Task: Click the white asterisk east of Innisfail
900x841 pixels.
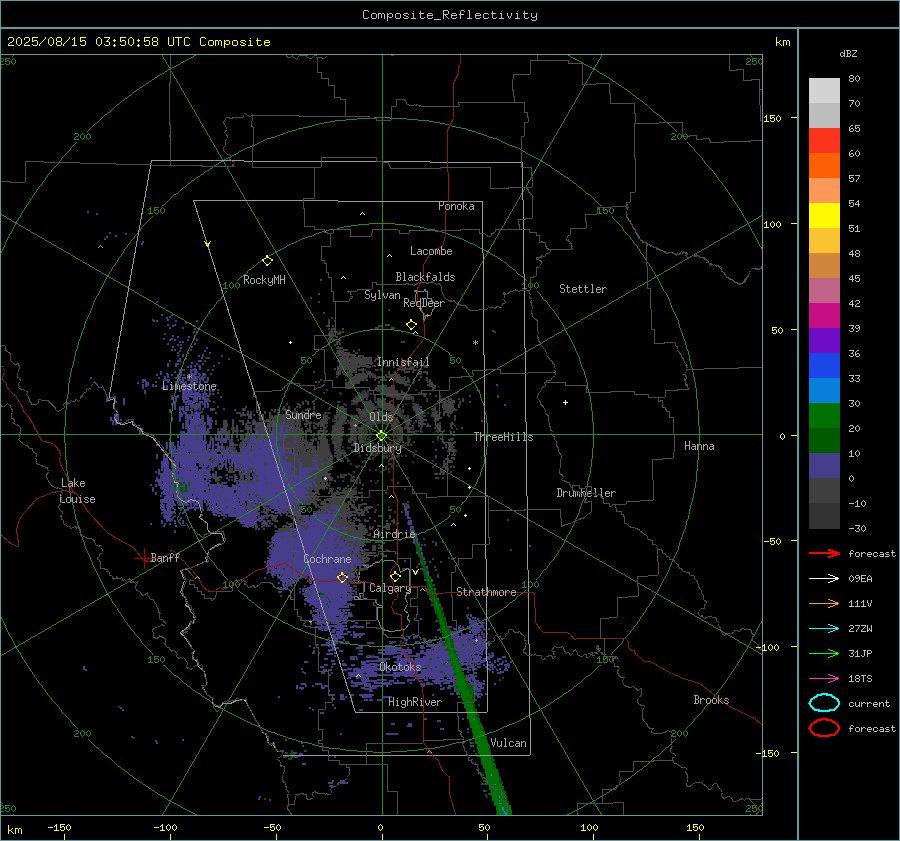Action: (475, 343)
